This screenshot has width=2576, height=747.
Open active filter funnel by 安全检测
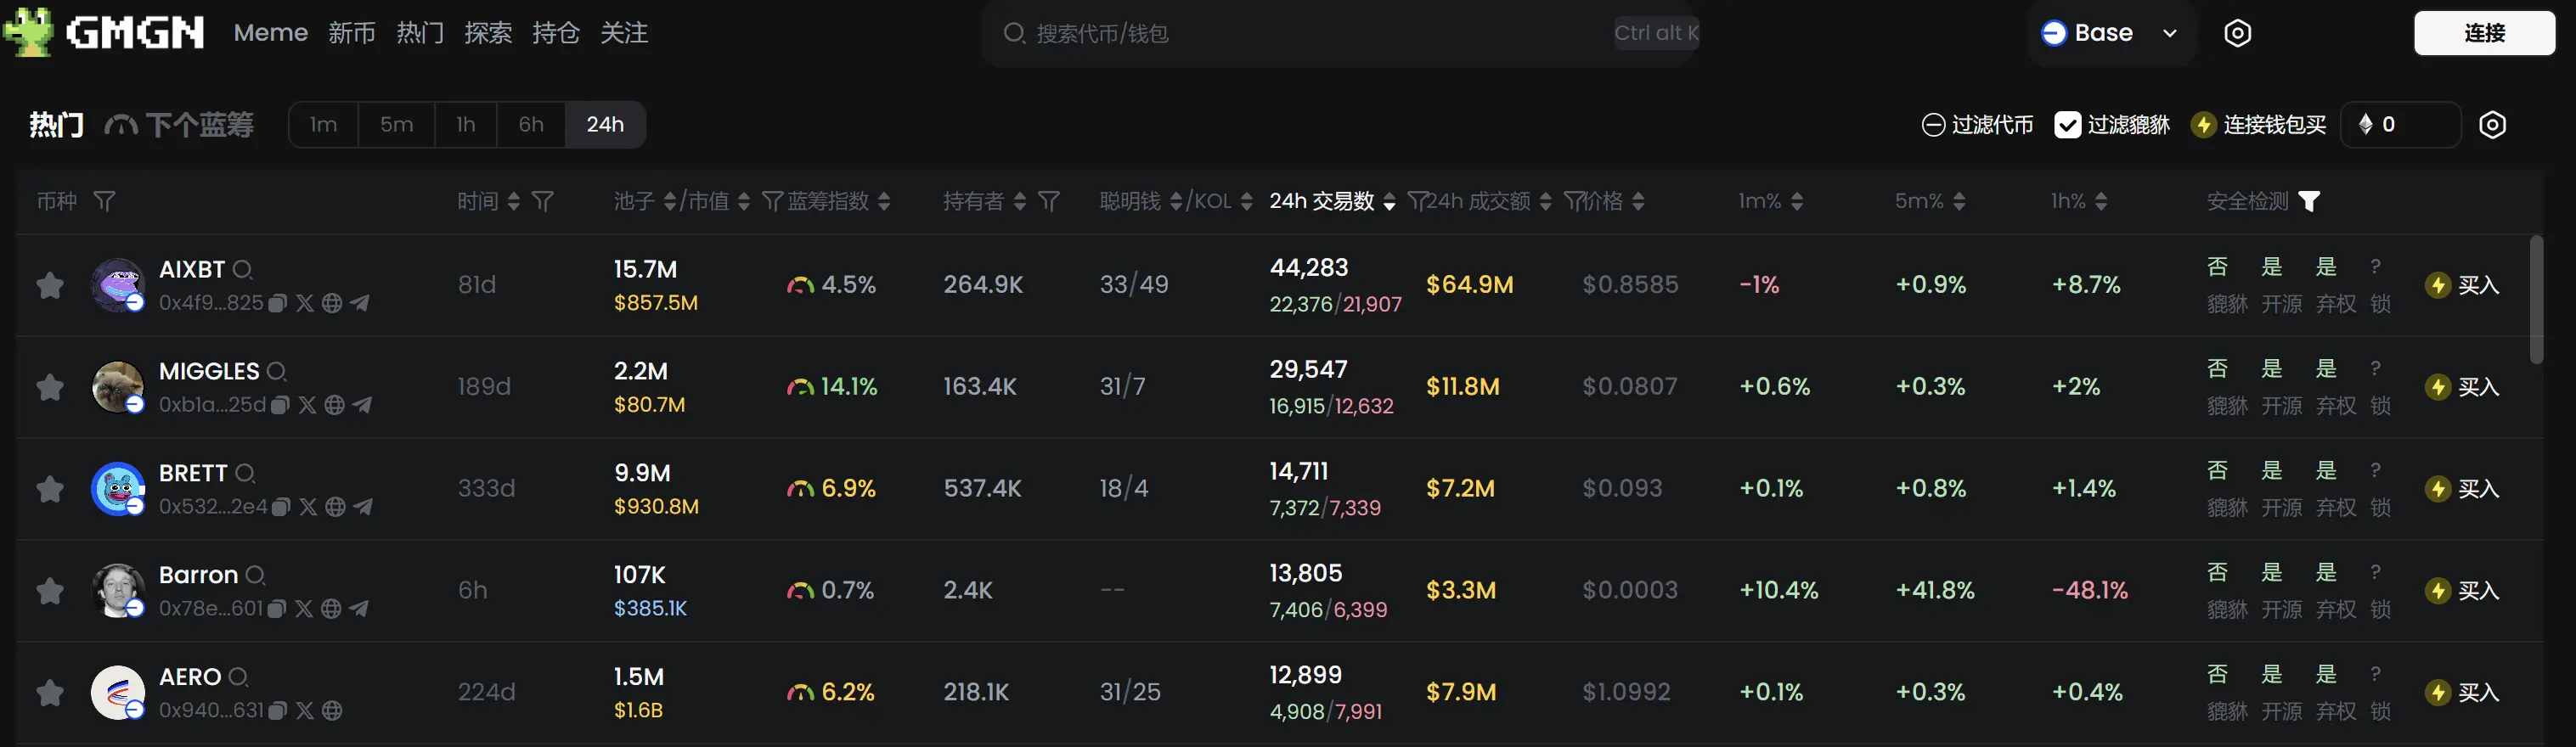point(2309,201)
